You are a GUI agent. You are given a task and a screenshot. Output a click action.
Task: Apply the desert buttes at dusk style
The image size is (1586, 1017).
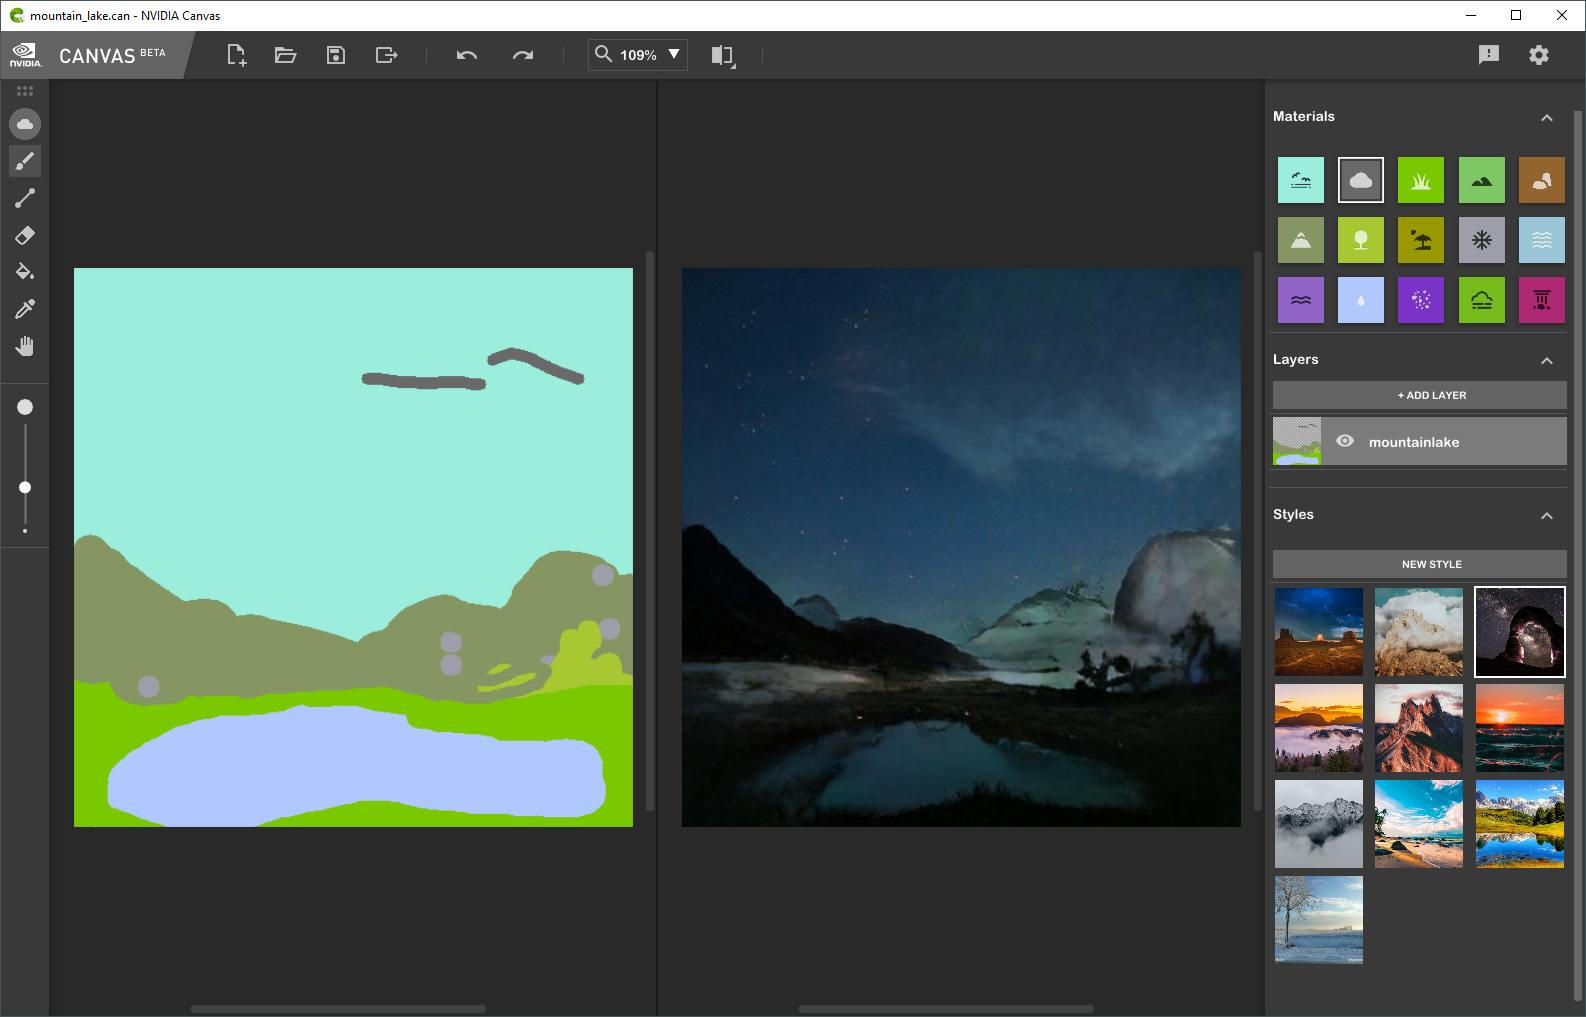pyautogui.click(x=1319, y=632)
